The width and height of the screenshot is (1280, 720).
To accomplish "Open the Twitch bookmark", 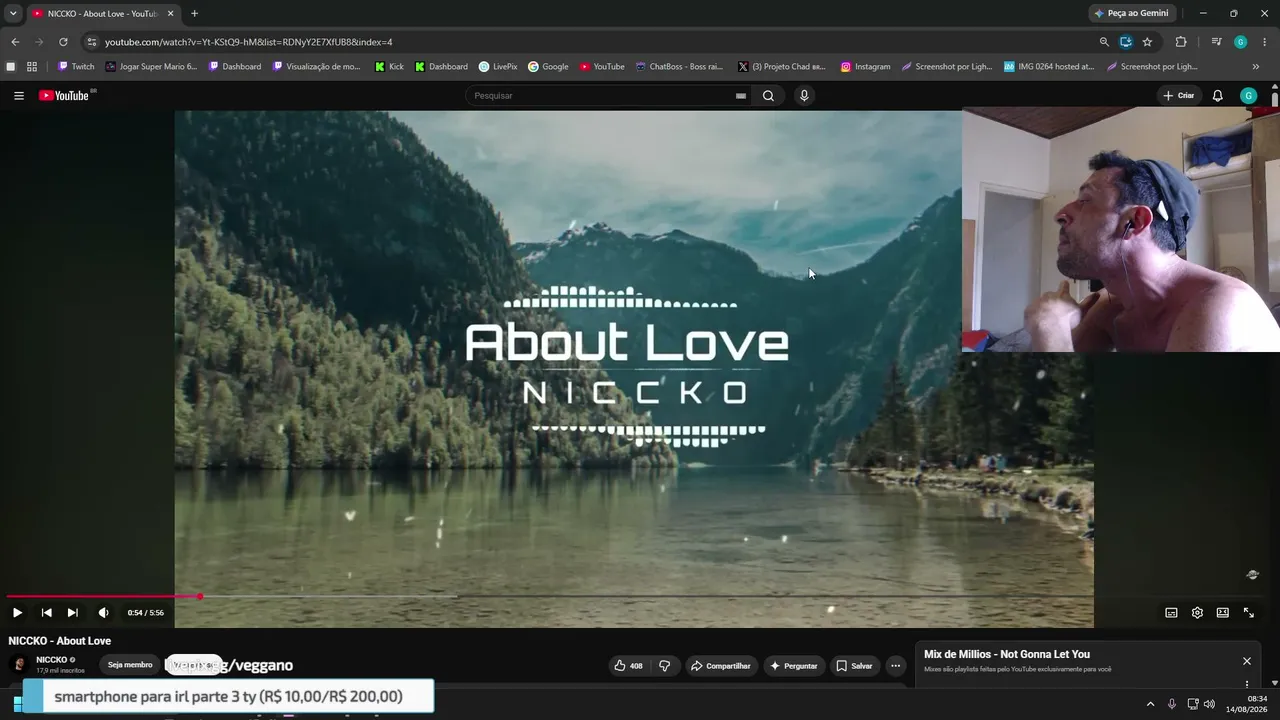I will click(x=76, y=67).
